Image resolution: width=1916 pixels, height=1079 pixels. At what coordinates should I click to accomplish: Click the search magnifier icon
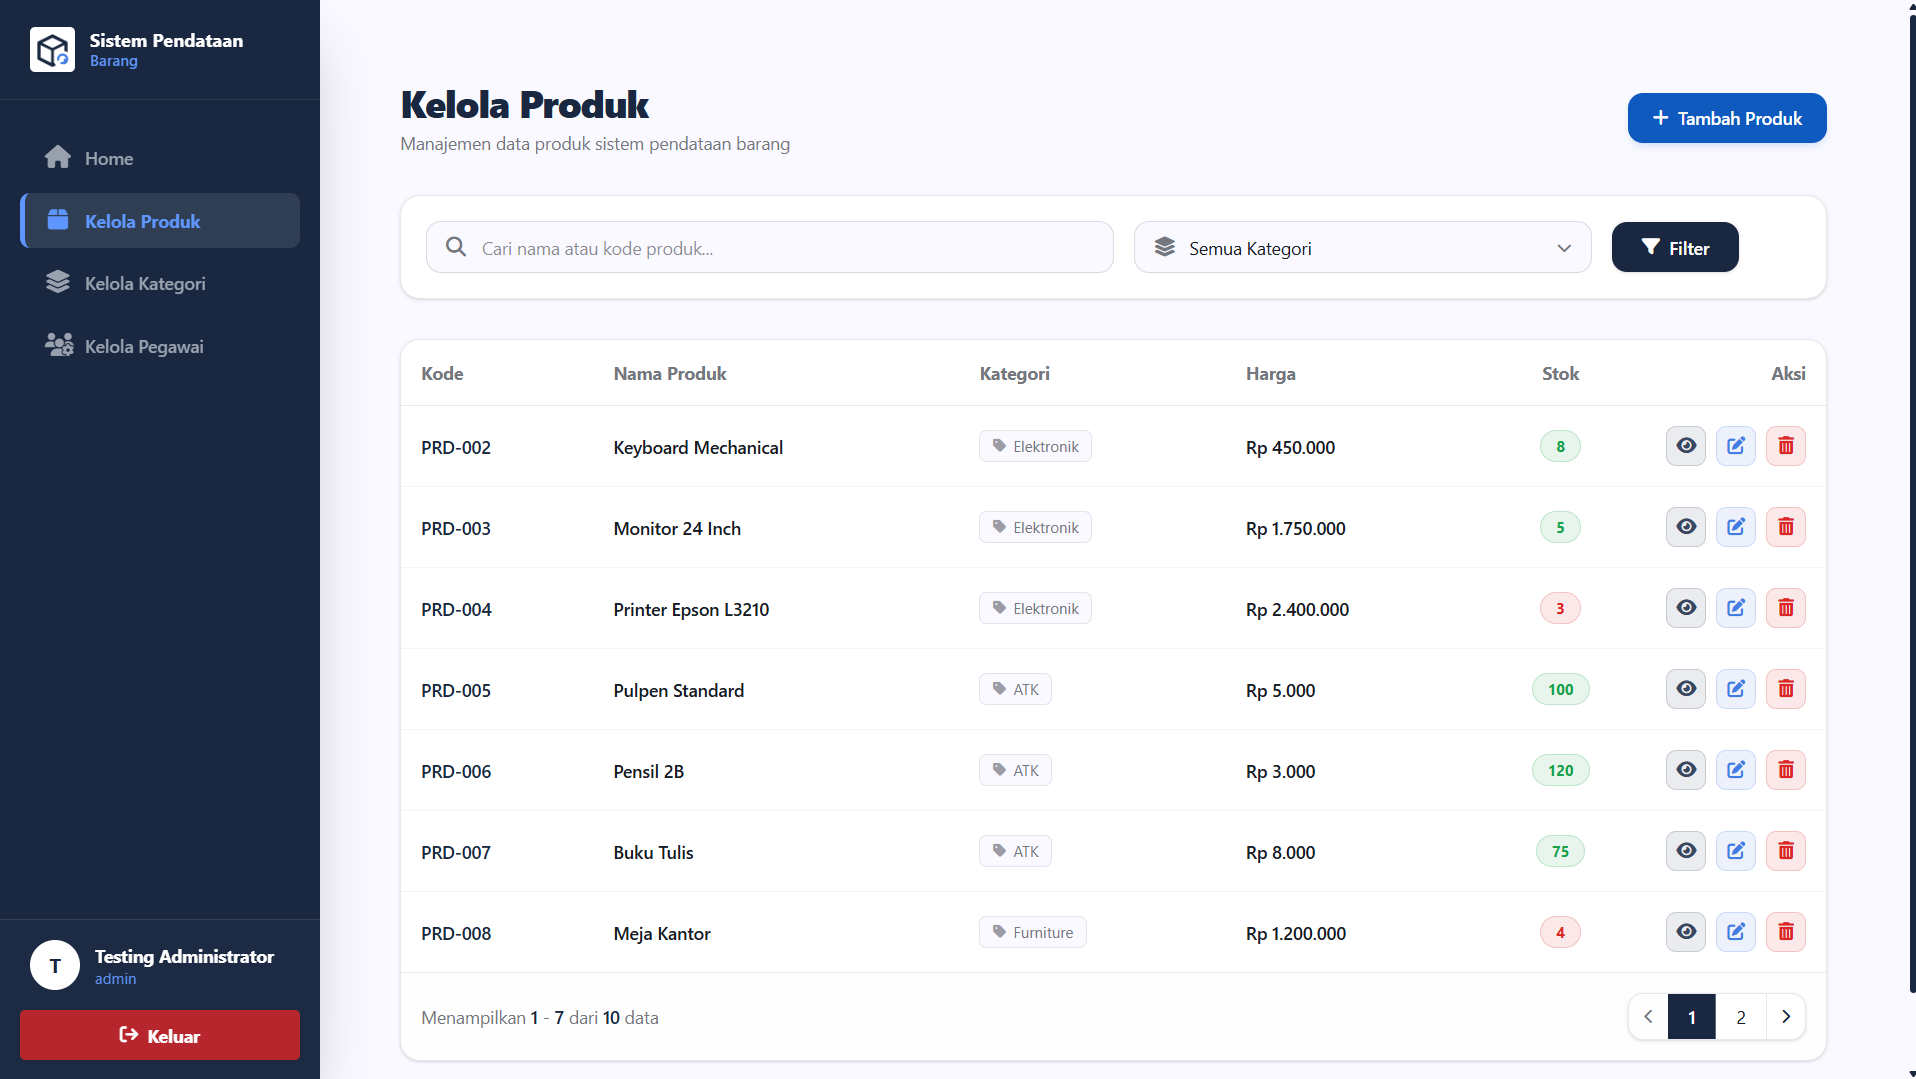[456, 247]
